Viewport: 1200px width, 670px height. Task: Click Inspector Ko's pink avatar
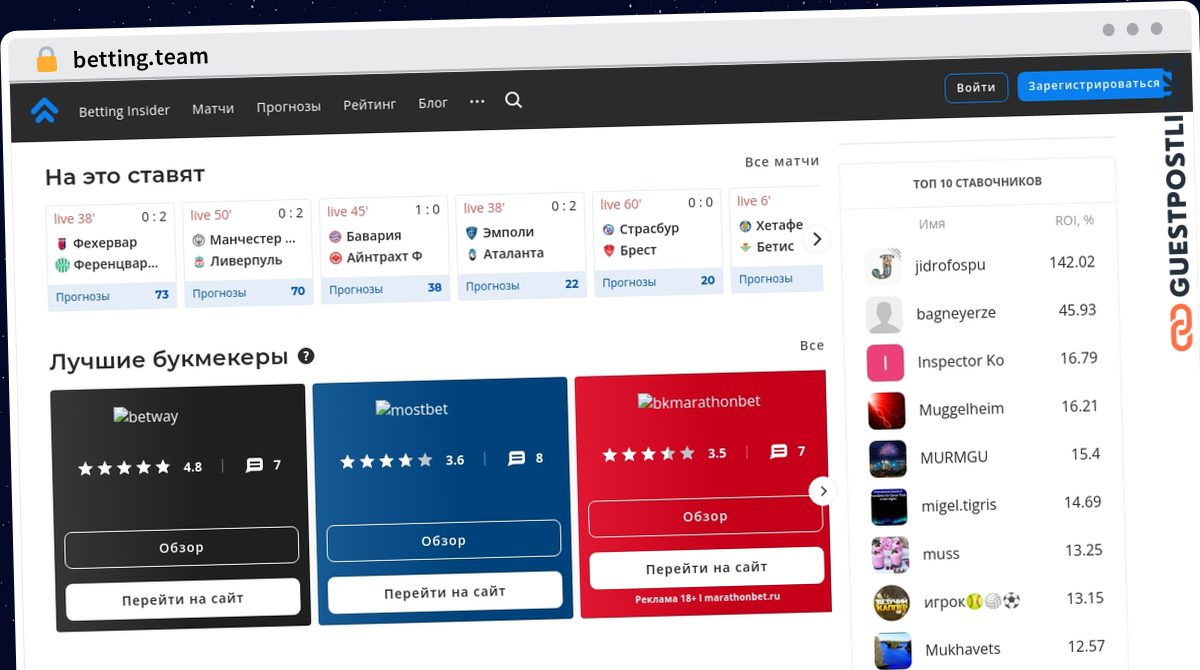point(885,363)
